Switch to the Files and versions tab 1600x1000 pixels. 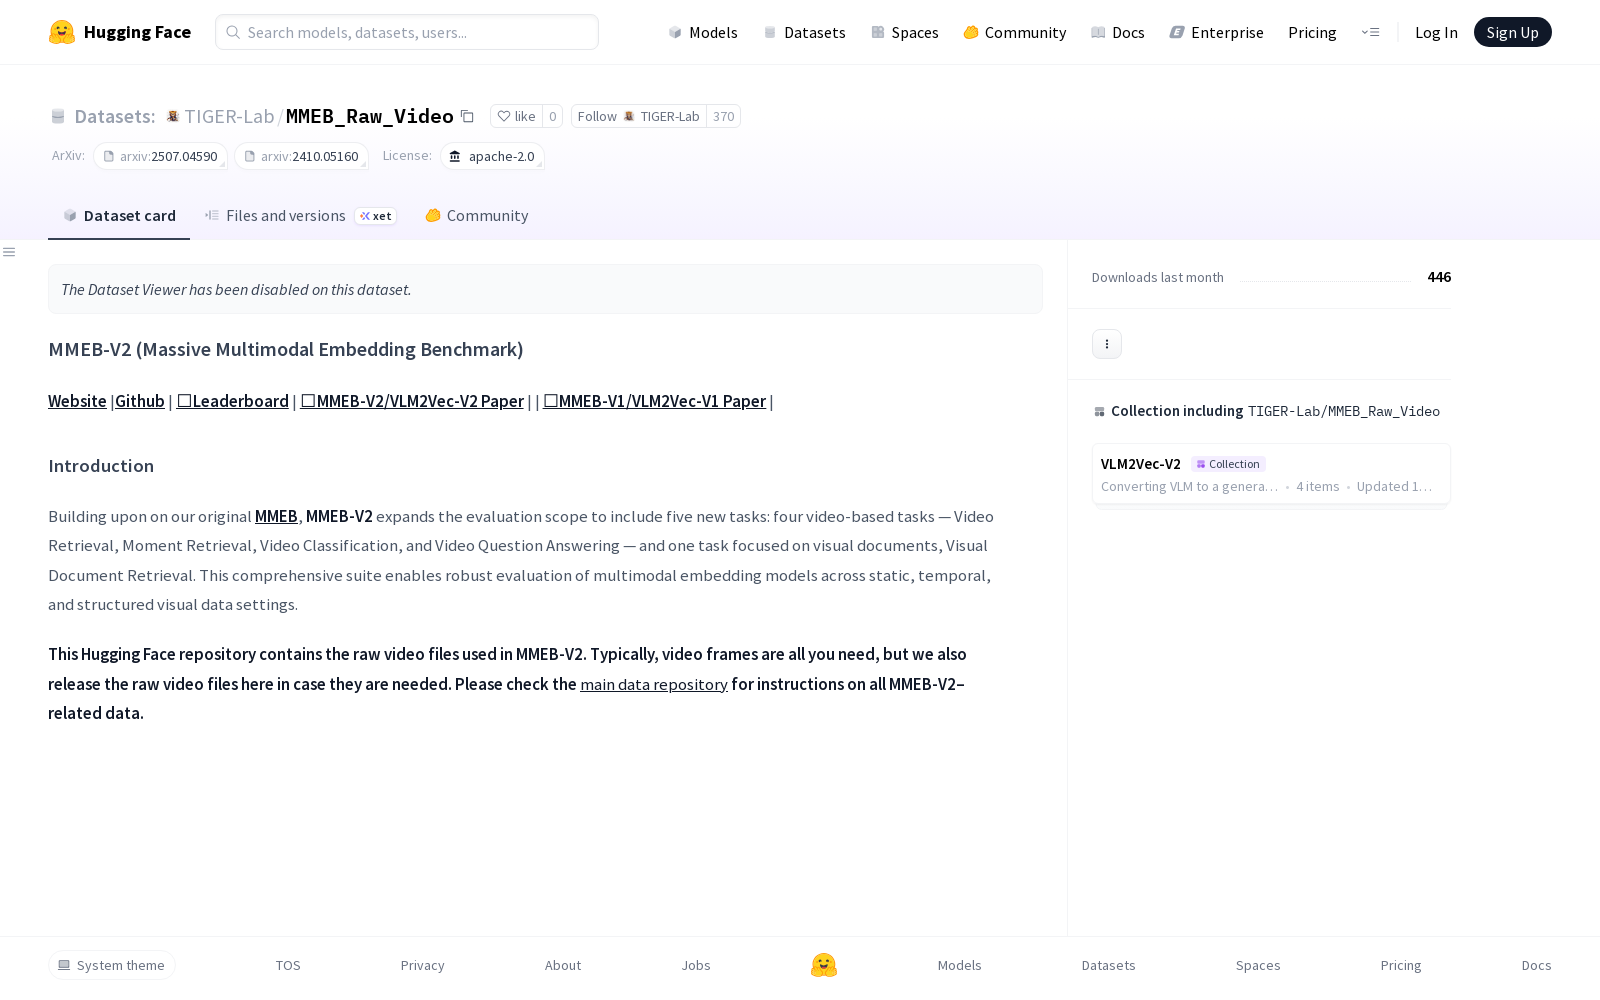click(x=300, y=215)
